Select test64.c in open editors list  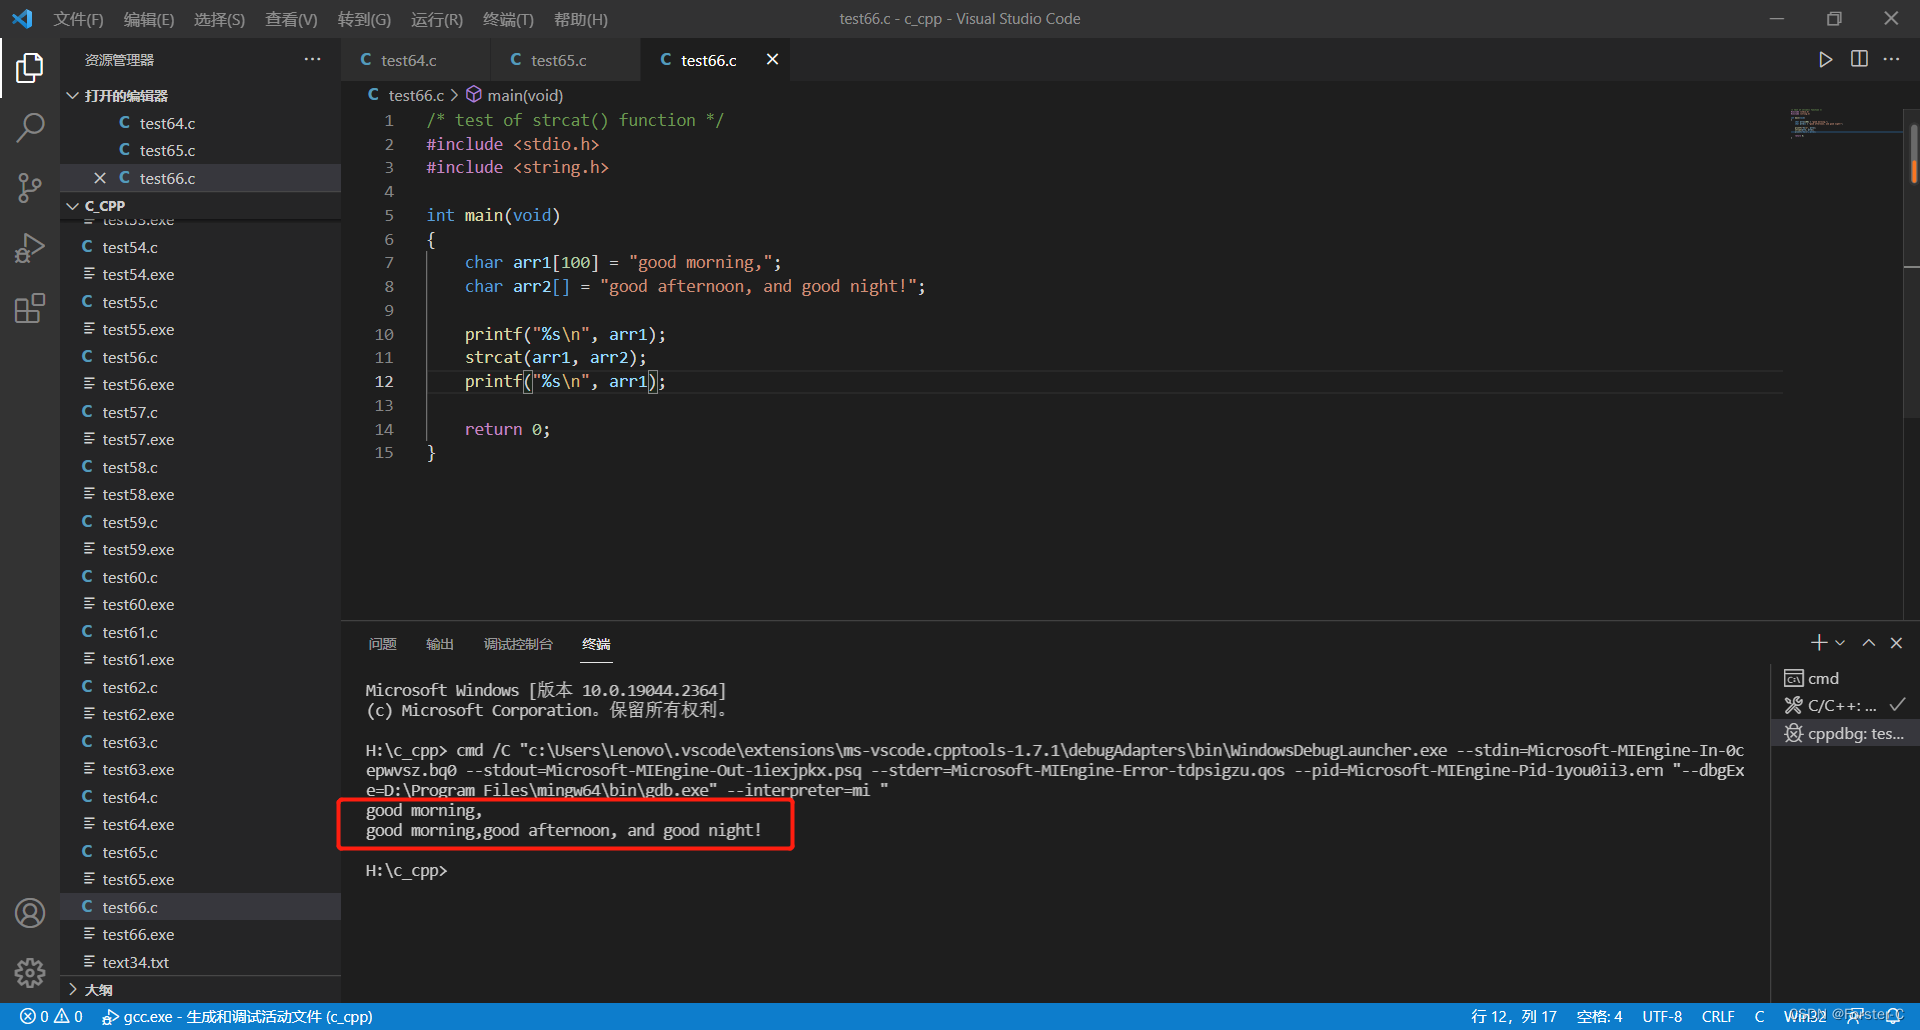pyautogui.click(x=200, y=123)
